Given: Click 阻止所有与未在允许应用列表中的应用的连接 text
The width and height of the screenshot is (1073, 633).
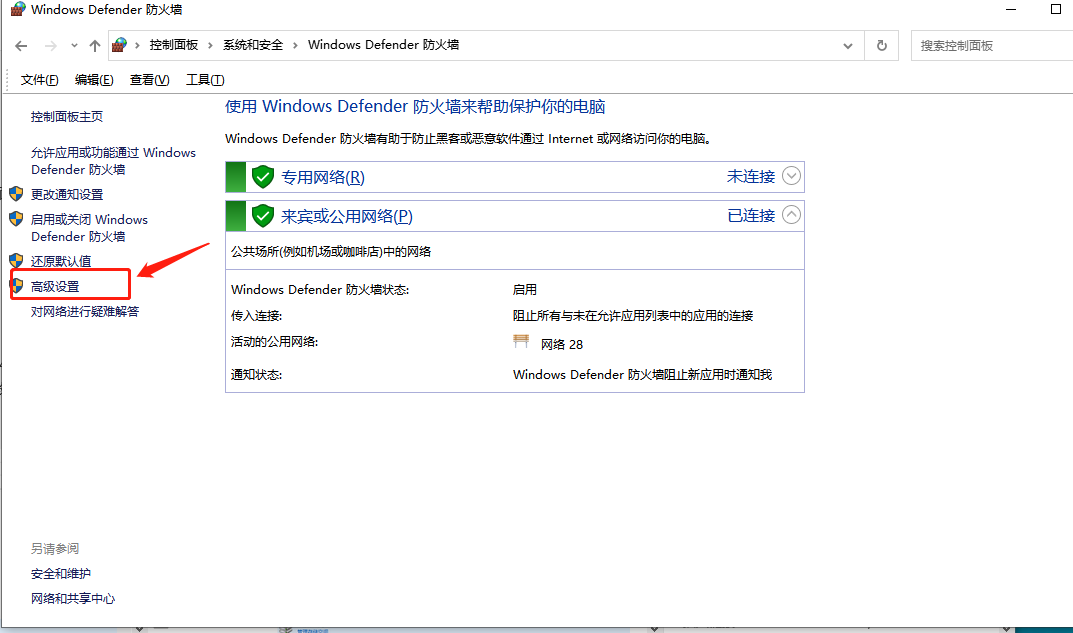Looking at the screenshot, I should tap(633, 316).
